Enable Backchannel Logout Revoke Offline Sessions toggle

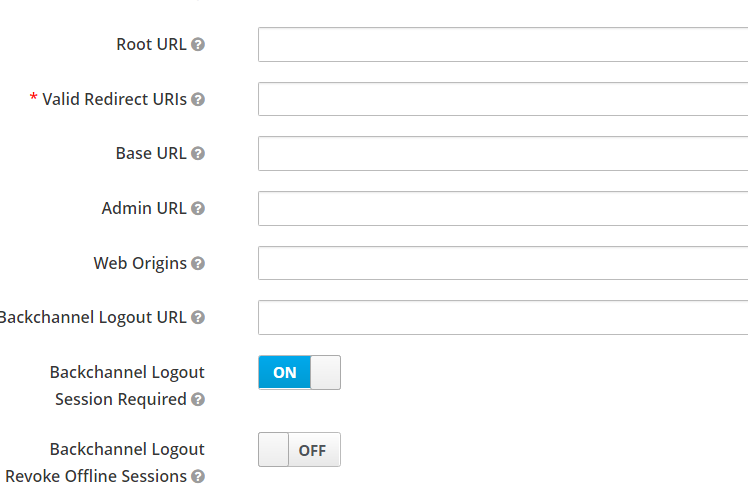pyautogui.click(x=299, y=450)
